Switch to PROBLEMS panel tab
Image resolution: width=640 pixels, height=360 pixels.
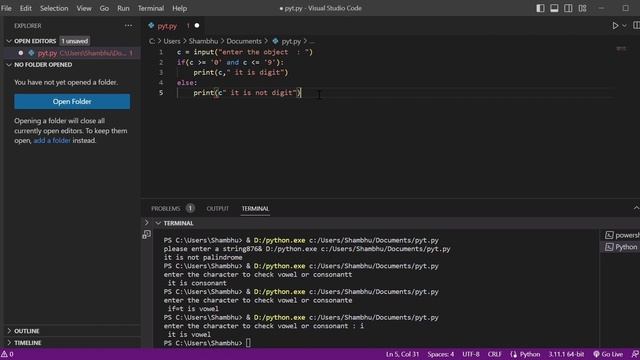click(x=166, y=209)
